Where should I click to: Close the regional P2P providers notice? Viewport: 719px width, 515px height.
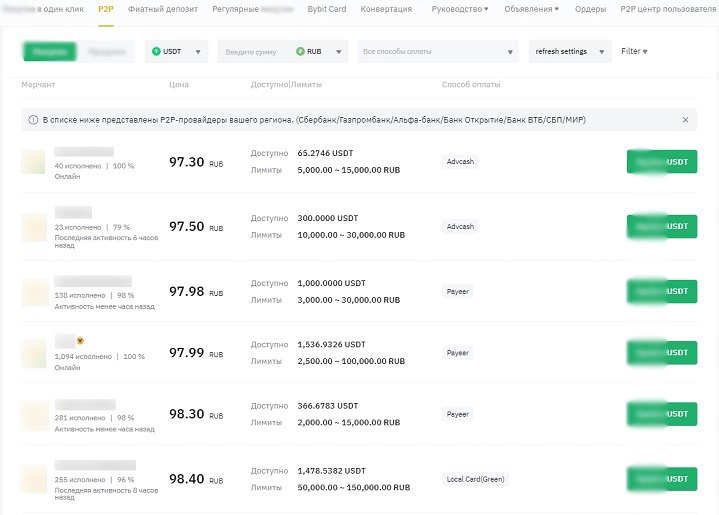click(x=686, y=120)
